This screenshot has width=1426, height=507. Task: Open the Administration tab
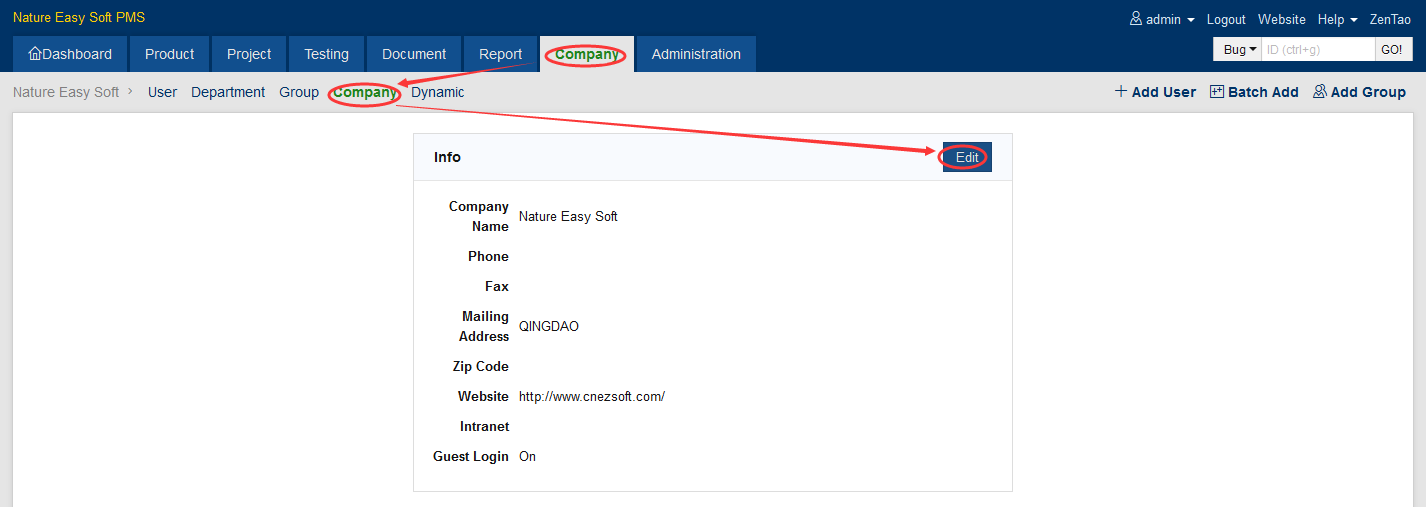click(x=696, y=54)
